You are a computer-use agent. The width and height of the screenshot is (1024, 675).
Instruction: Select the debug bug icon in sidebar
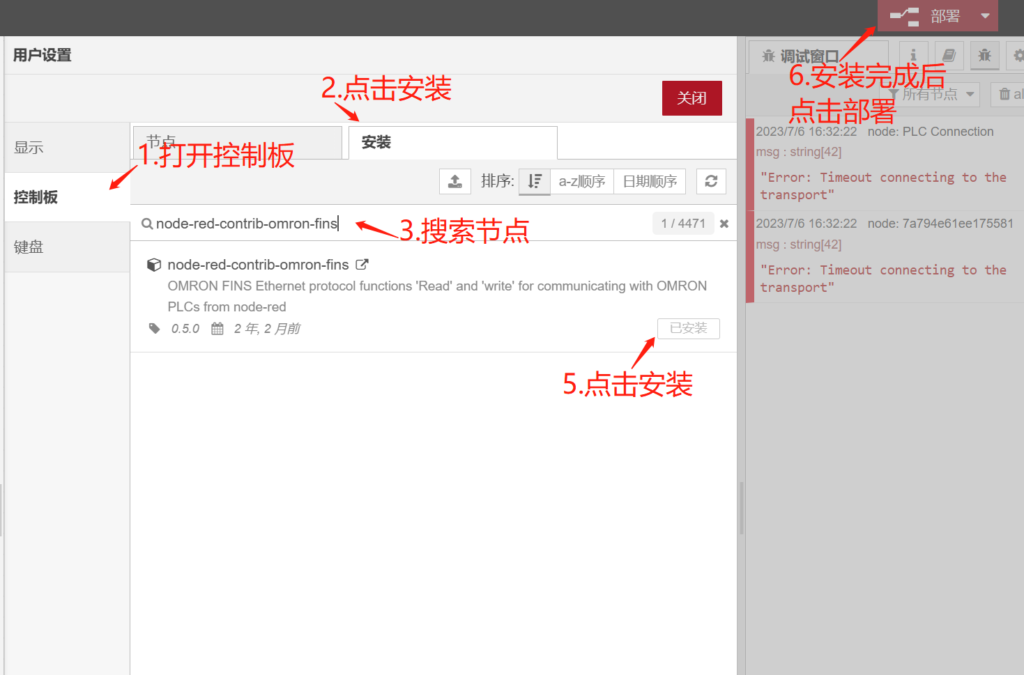click(x=984, y=57)
